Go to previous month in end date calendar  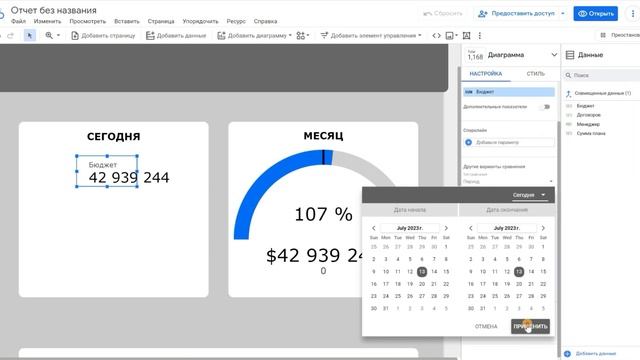point(471,228)
